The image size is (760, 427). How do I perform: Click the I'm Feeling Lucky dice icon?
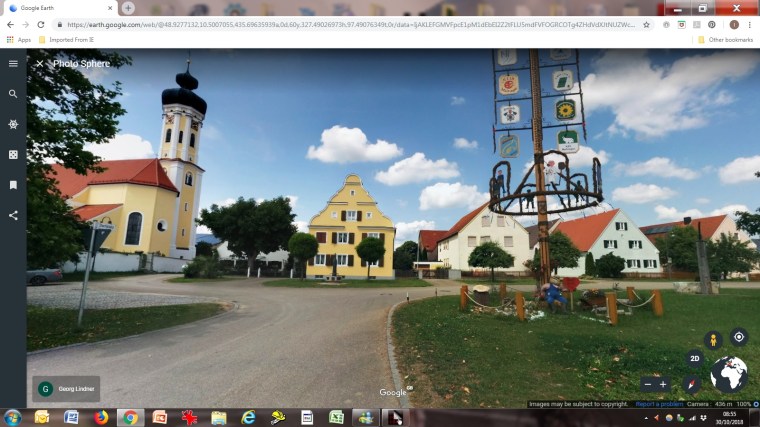(13, 155)
